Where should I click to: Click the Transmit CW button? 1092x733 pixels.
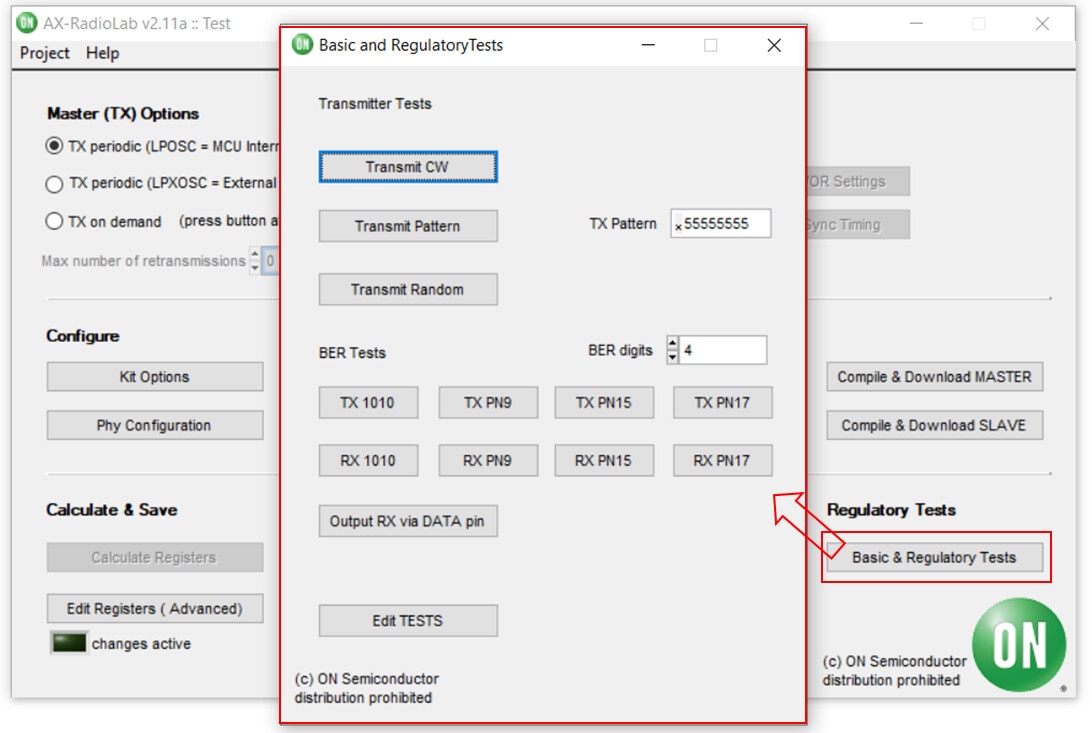pyautogui.click(x=407, y=167)
